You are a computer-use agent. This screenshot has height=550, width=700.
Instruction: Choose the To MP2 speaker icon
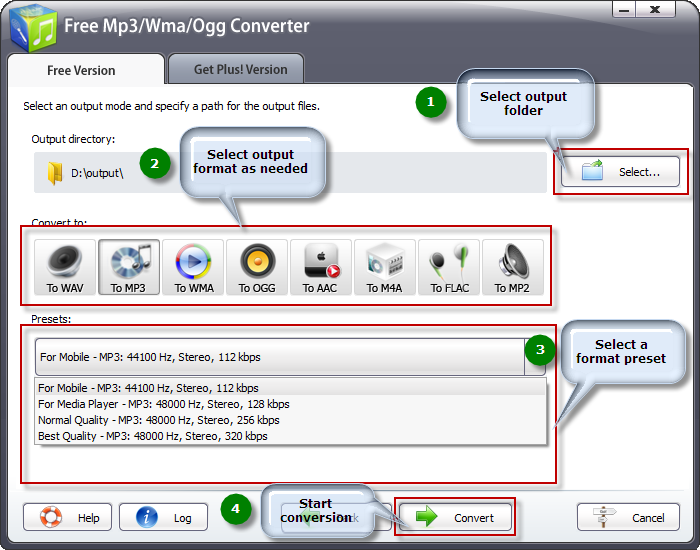click(513, 267)
